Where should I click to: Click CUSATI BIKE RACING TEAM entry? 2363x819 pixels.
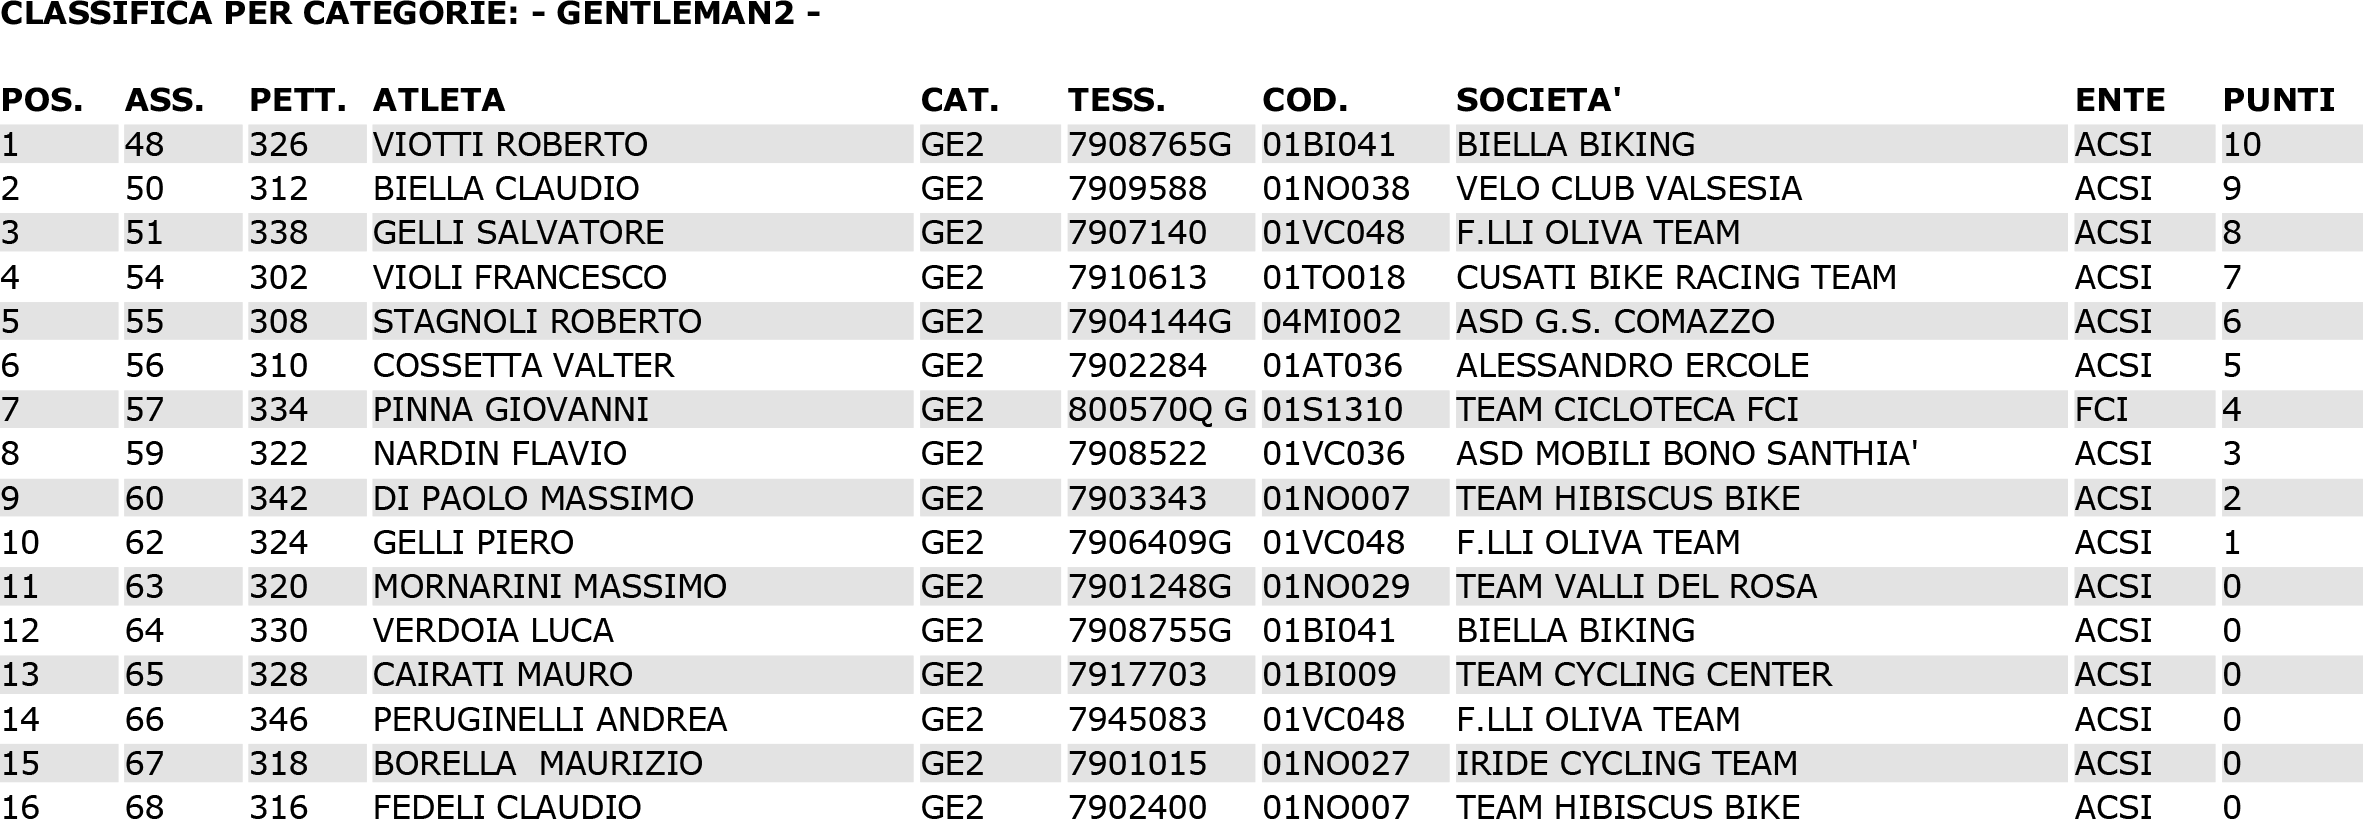pos(1676,277)
